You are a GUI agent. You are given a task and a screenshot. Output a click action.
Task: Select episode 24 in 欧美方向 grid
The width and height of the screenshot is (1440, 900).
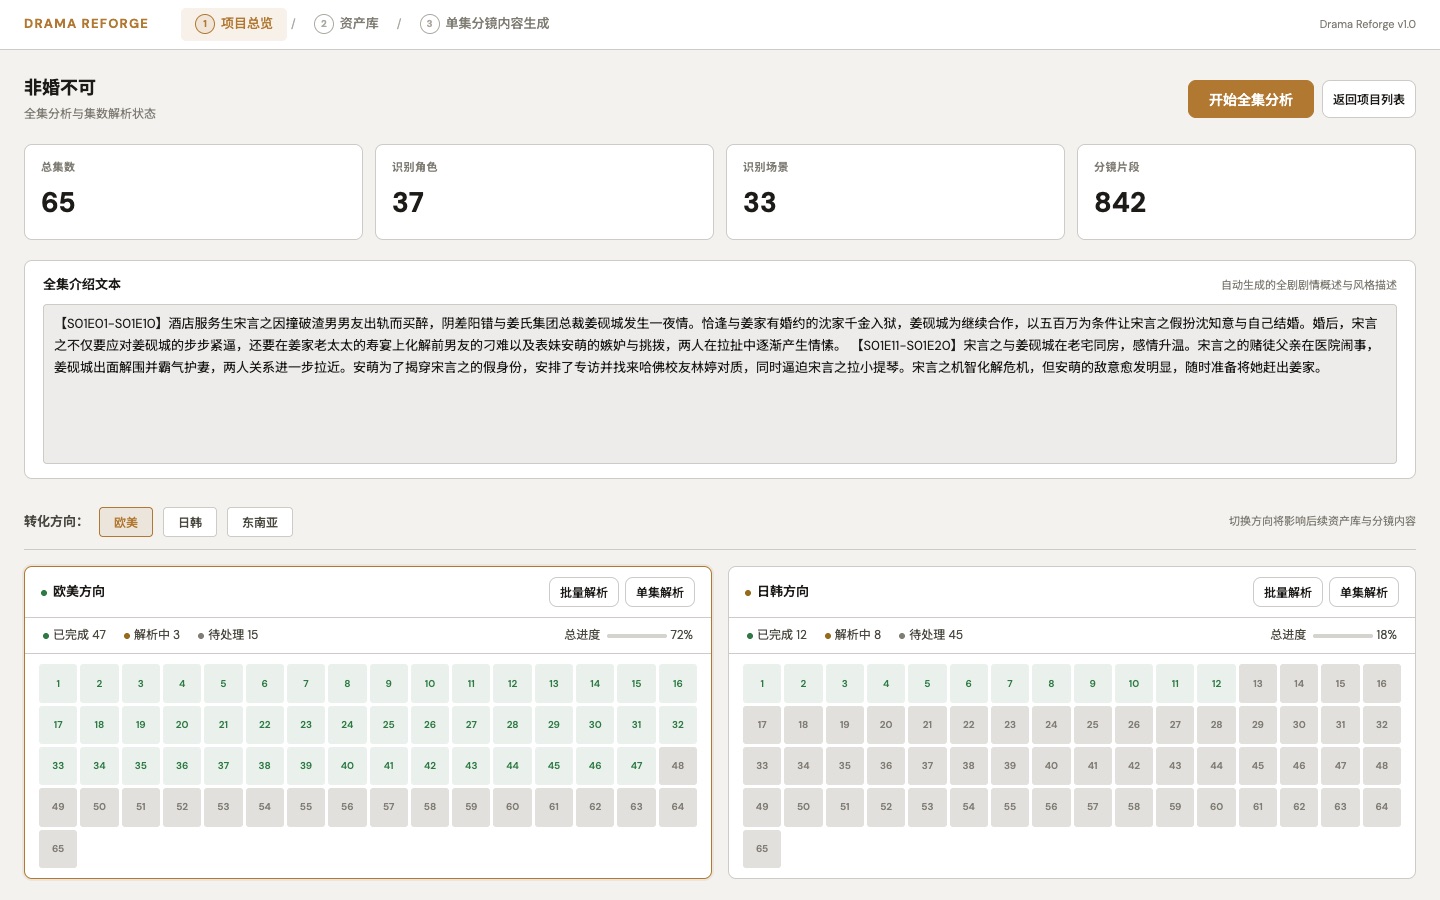pos(347,725)
